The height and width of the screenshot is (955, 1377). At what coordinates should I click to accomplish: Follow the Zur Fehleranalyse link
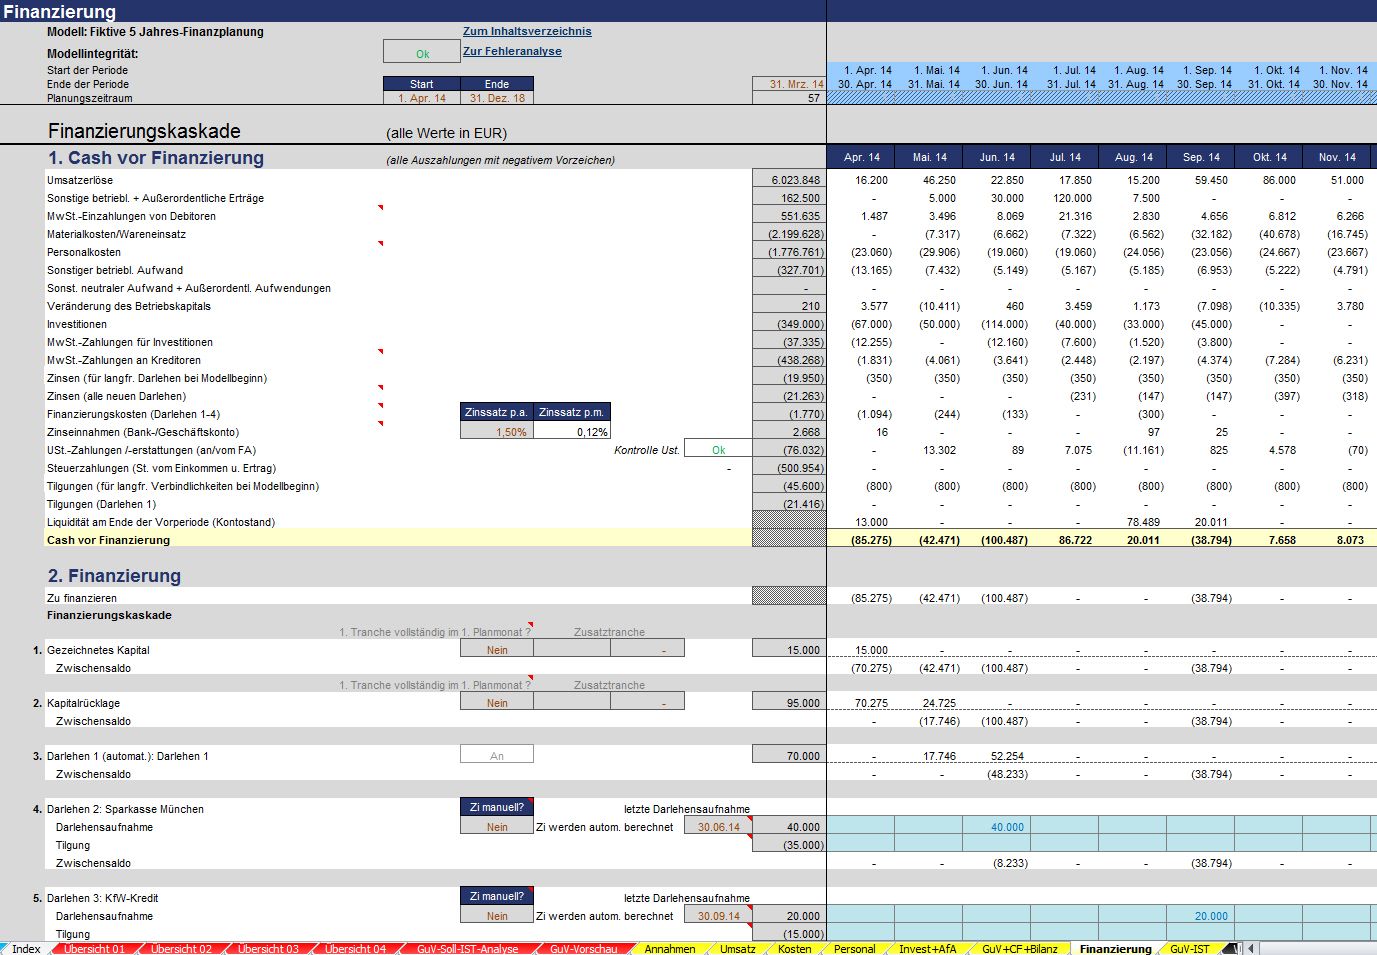tap(511, 51)
